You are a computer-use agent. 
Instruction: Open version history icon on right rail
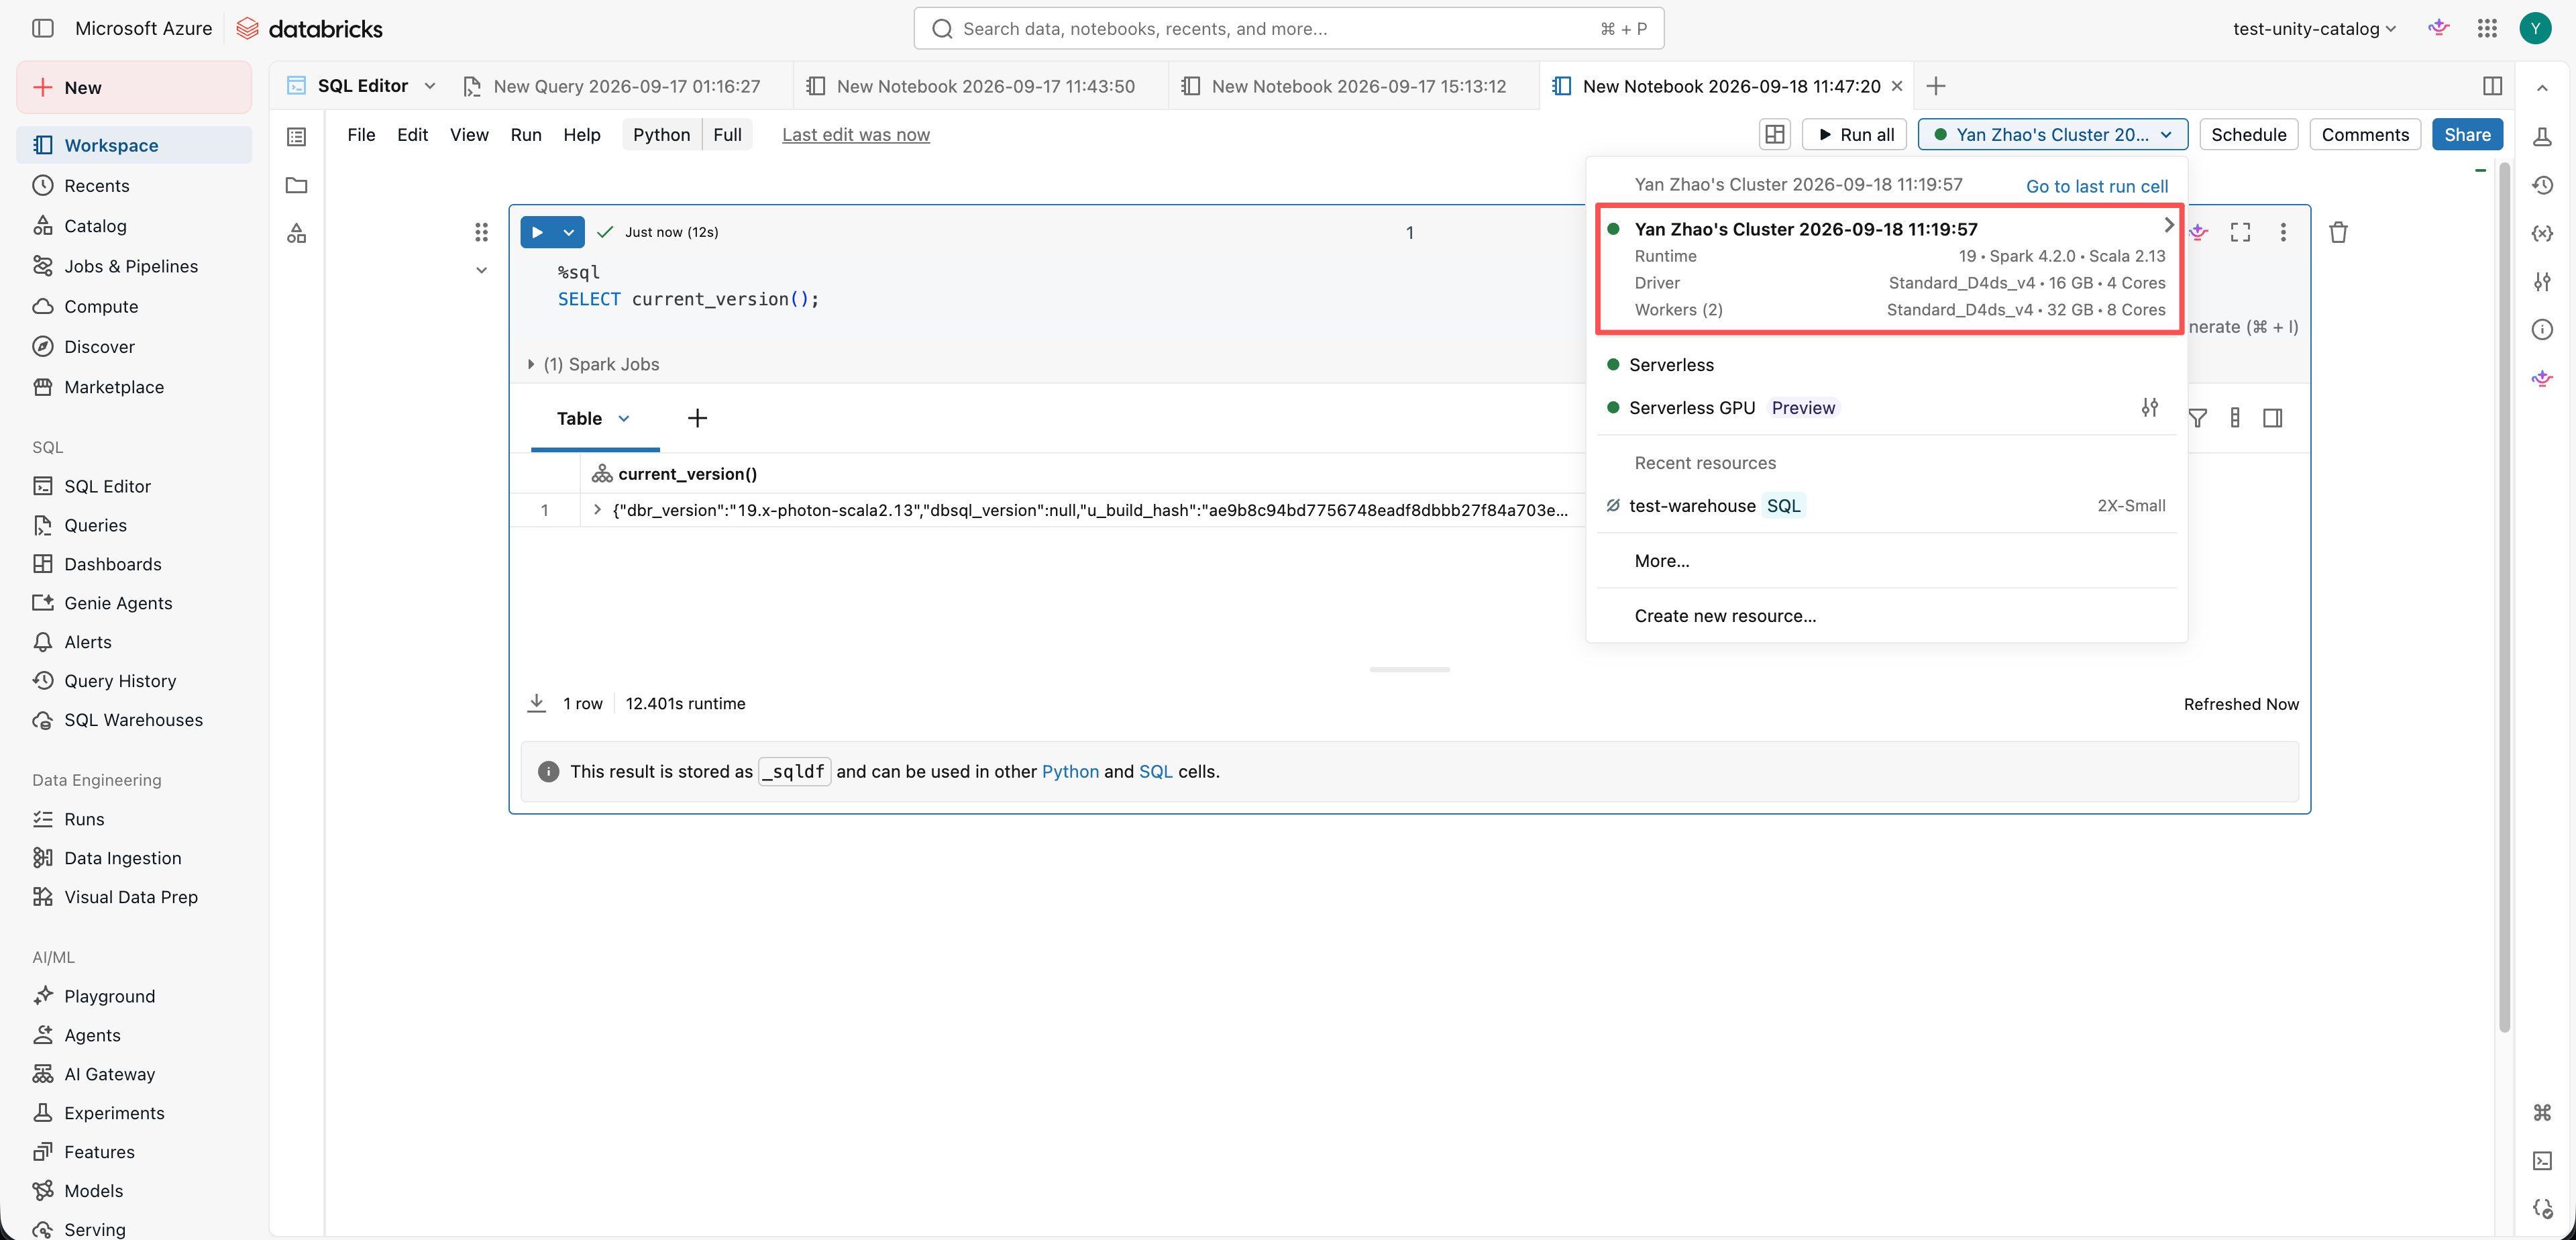[2543, 185]
